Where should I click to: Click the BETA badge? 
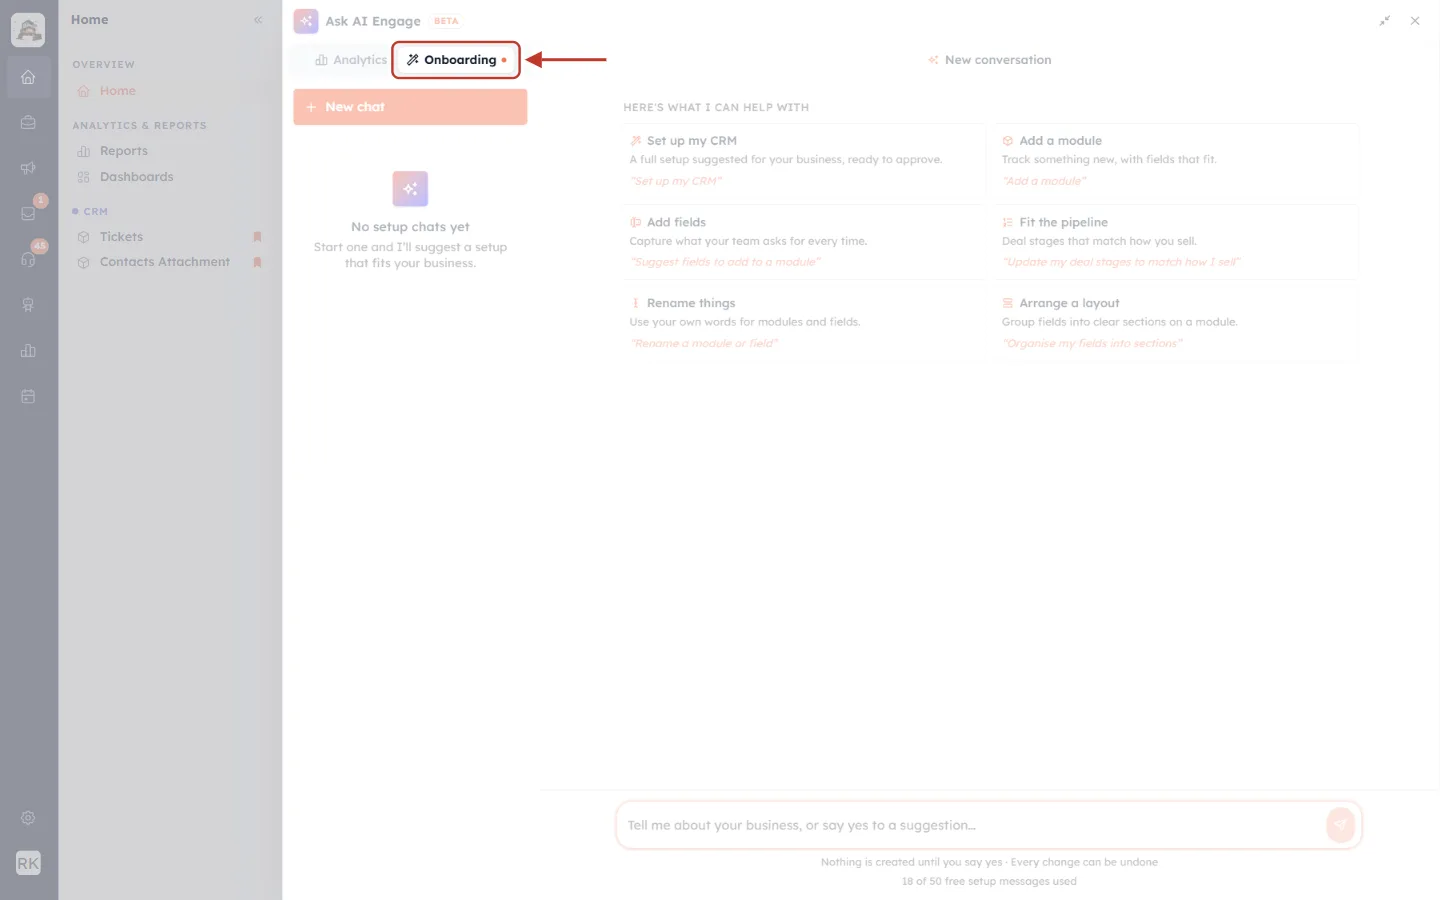[446, 21]
